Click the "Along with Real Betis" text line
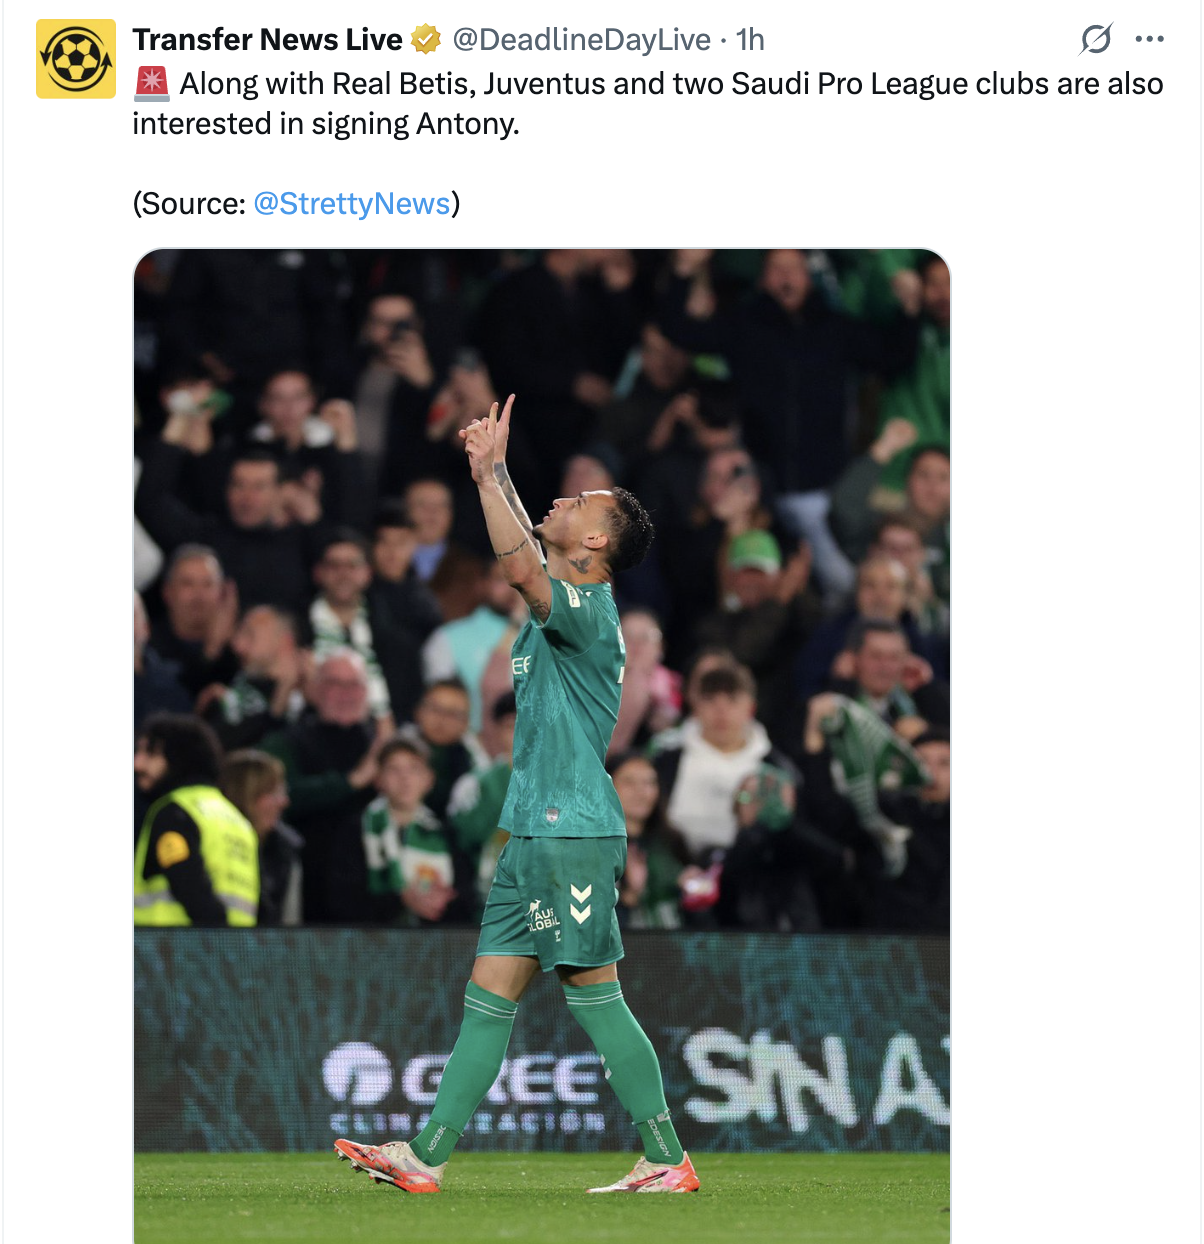 point(672,84)
